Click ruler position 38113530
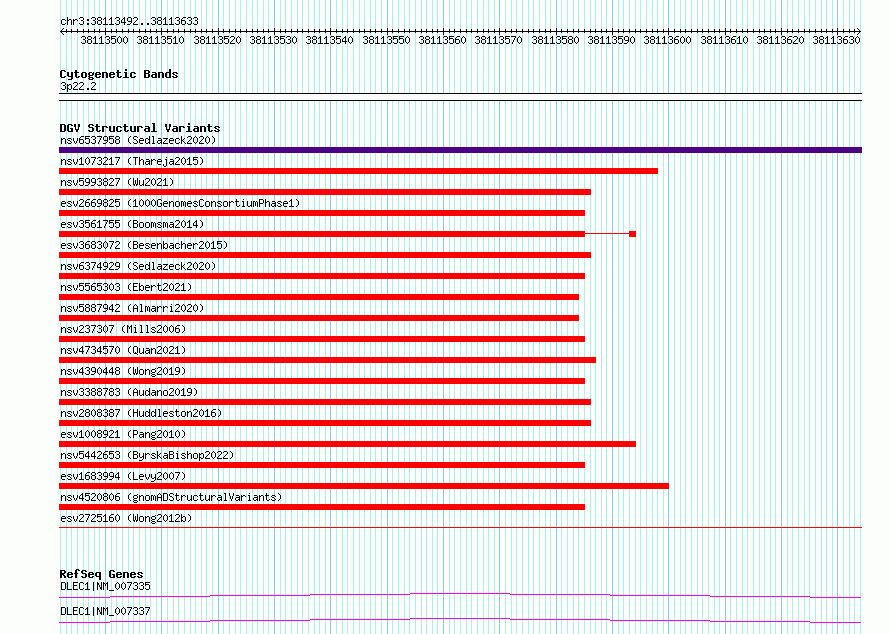 (x=274, y=40)
